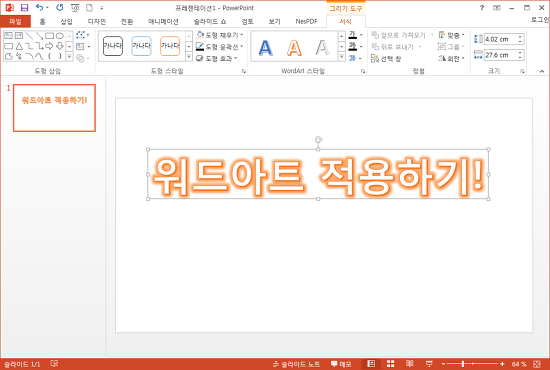The width and height of the screenshot is (550, 370).
Task: Select the arrow line shape
Action: pos(39,35)
